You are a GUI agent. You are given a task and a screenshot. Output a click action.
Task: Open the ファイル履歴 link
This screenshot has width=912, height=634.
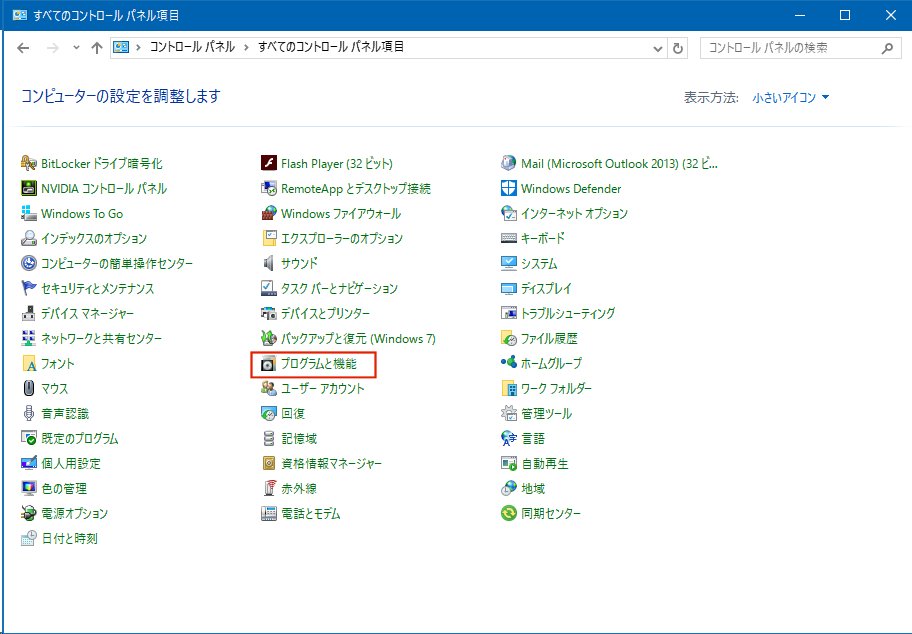[549, 339]
